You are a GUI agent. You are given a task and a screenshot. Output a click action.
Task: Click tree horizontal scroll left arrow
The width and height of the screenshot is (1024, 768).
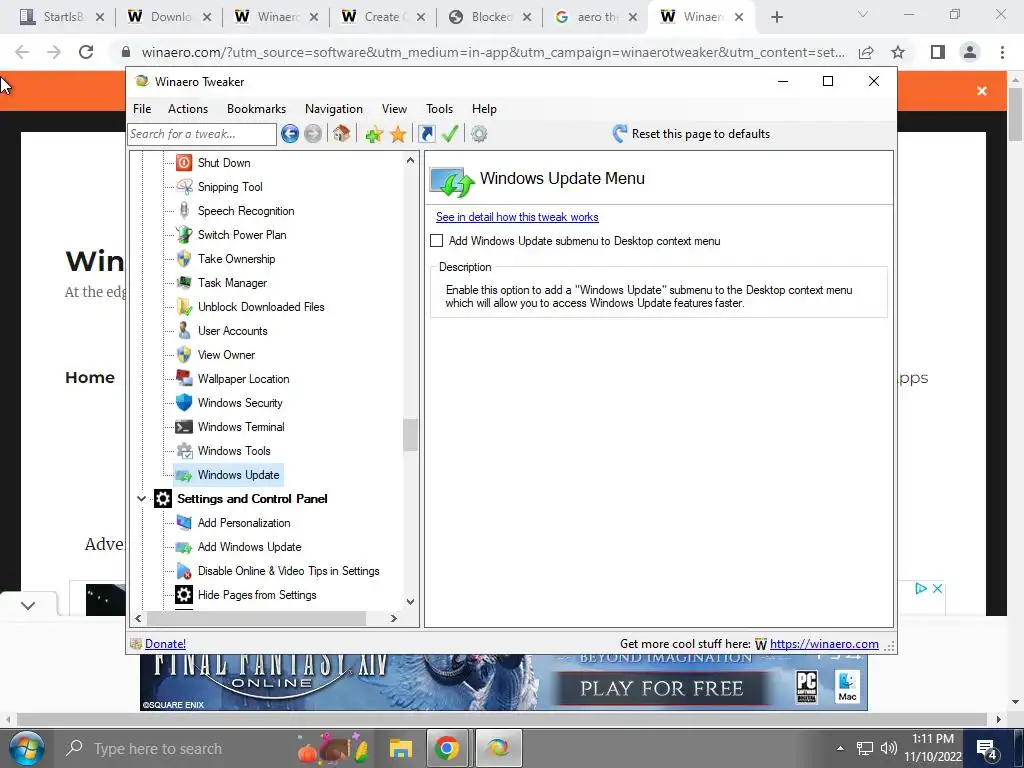click(x=138, y=618)
